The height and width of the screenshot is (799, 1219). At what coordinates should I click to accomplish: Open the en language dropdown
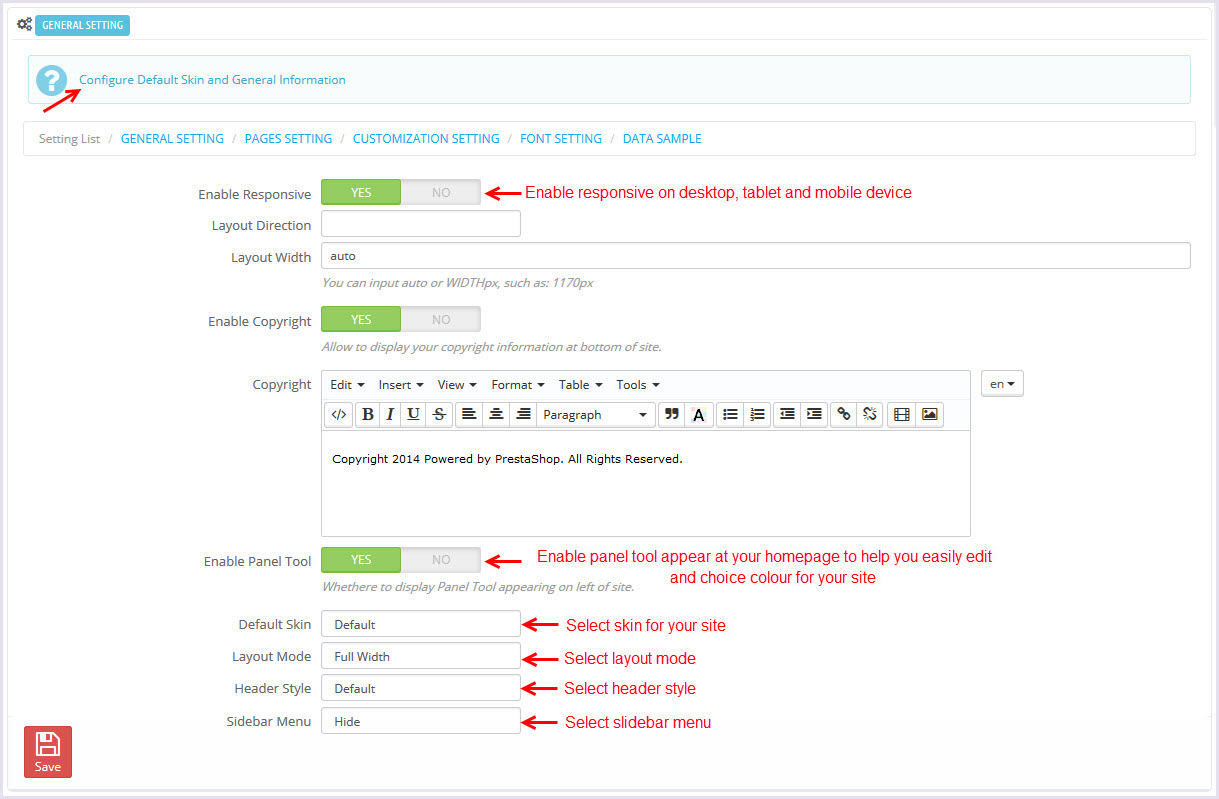click(x=1002, y=384)
